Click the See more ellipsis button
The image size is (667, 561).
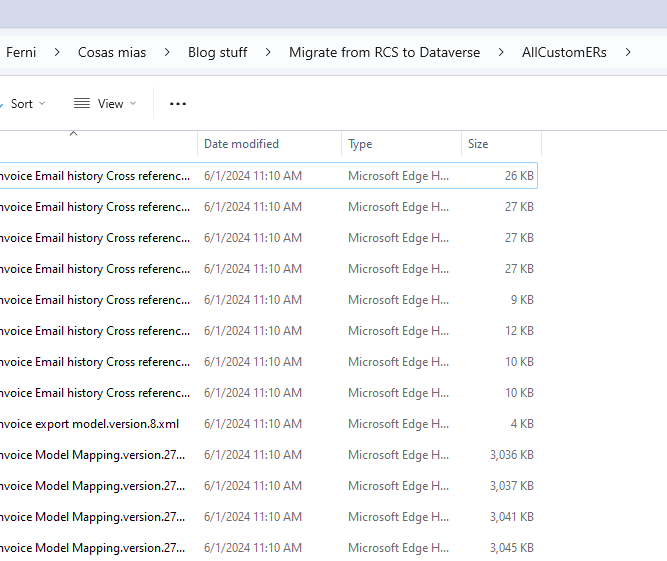pos(178,104)
